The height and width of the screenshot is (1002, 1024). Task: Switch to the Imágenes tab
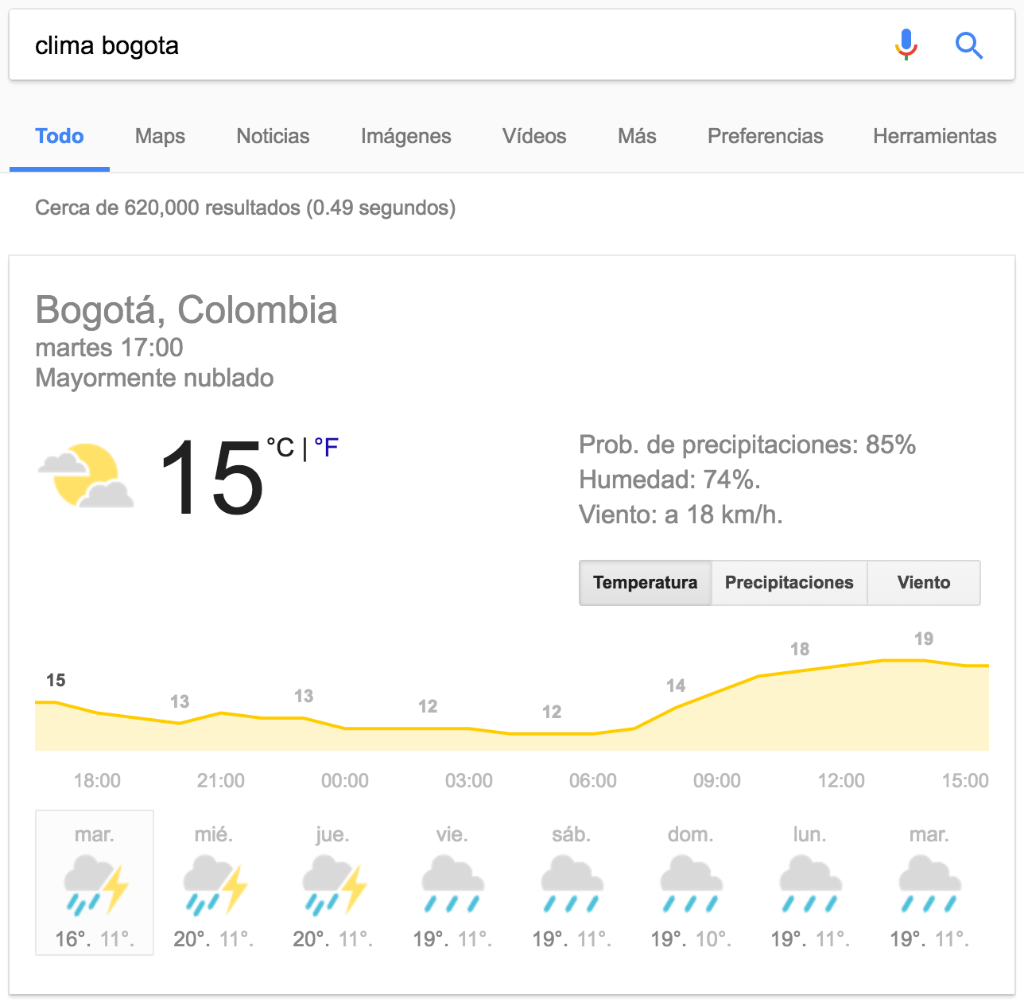coord(406,136)
